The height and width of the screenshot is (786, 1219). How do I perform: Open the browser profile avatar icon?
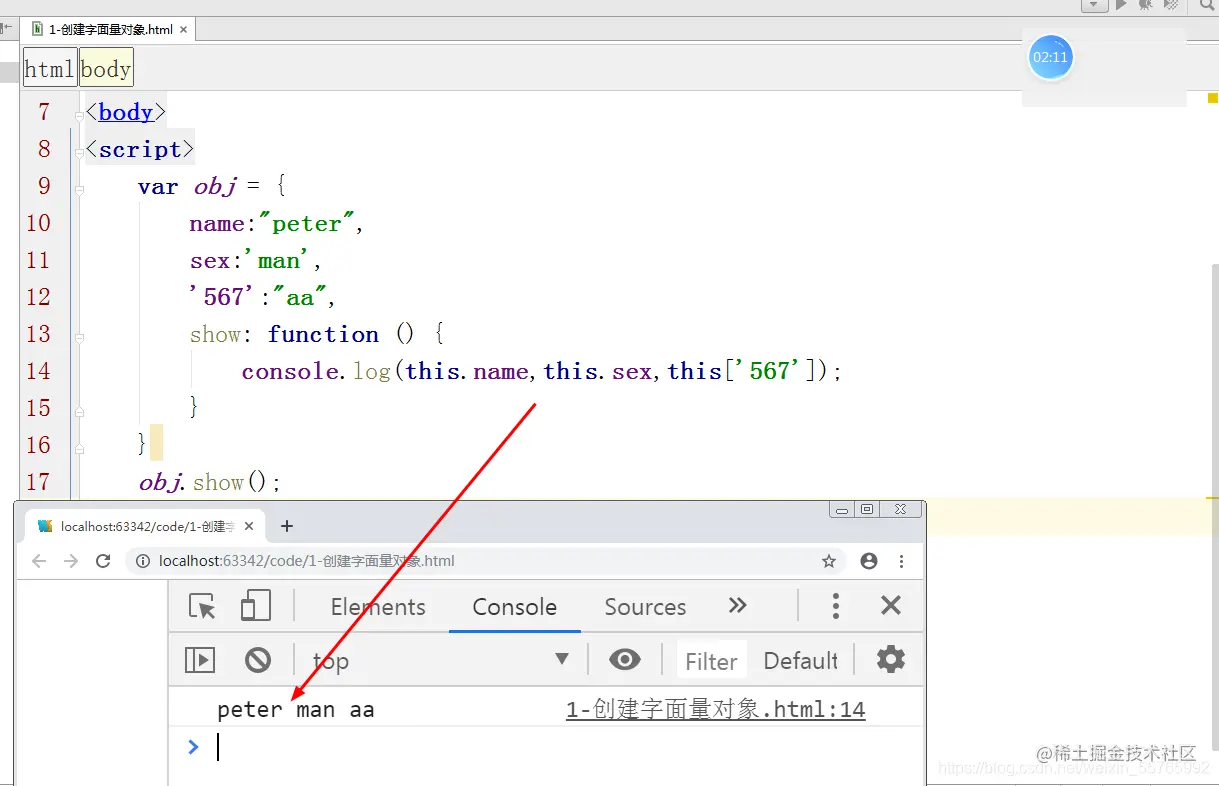[x=869, y=561]
